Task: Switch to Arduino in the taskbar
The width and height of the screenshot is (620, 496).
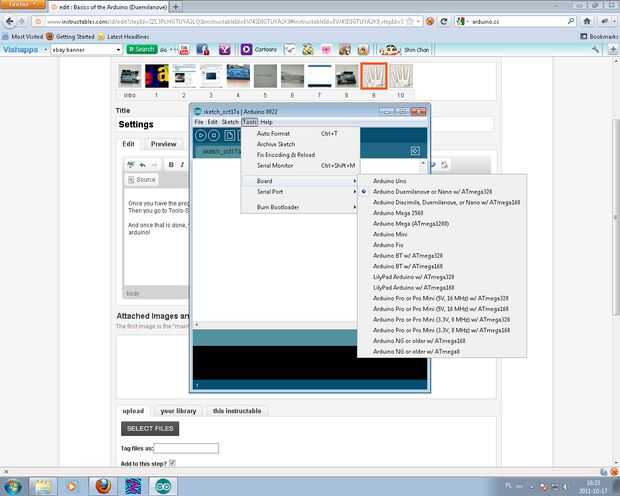Action: (x=163, y=486)
